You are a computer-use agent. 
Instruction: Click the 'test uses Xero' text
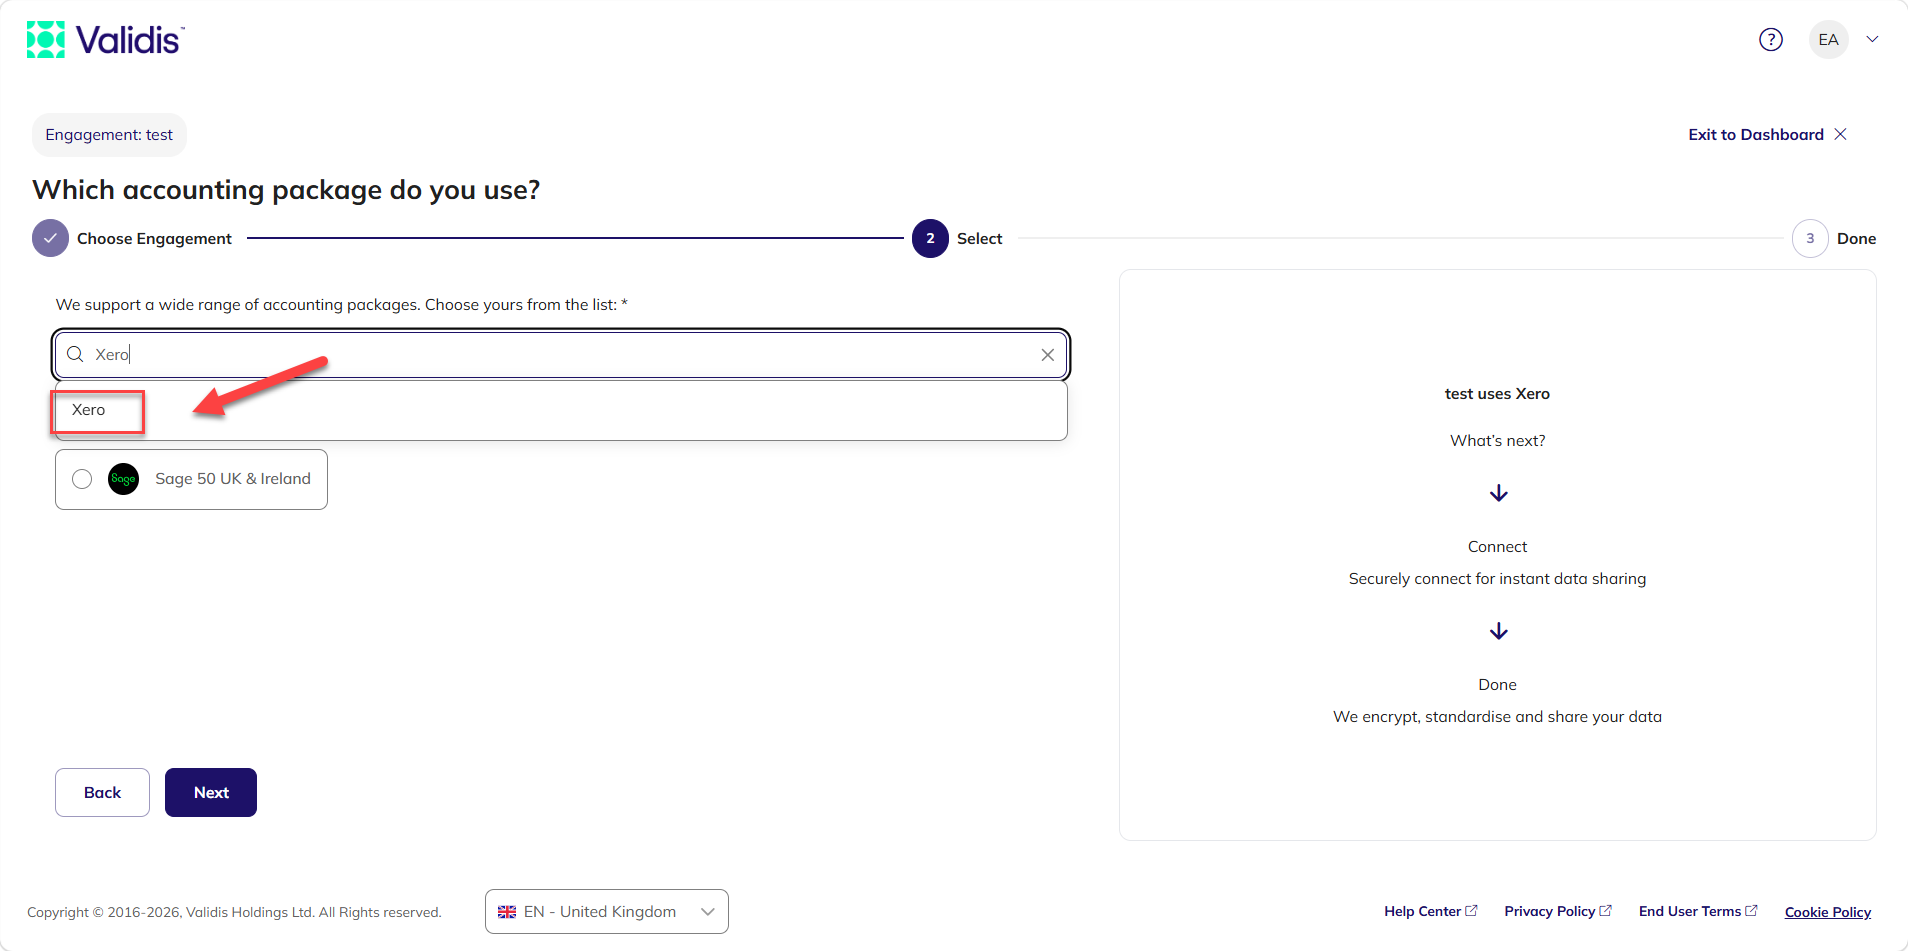pos(1497,394)
